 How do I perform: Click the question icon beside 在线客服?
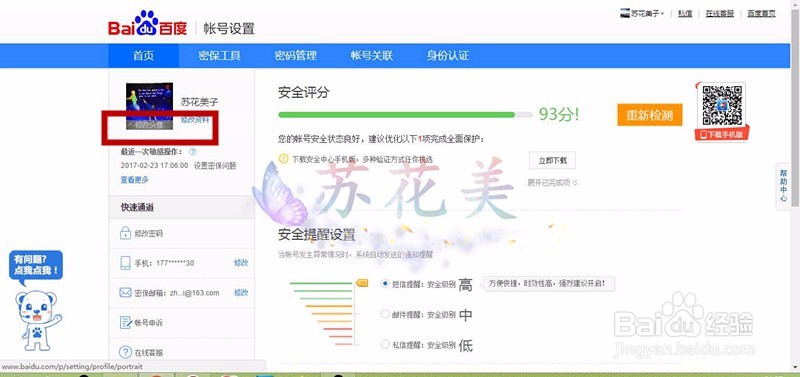click(125, 352)
